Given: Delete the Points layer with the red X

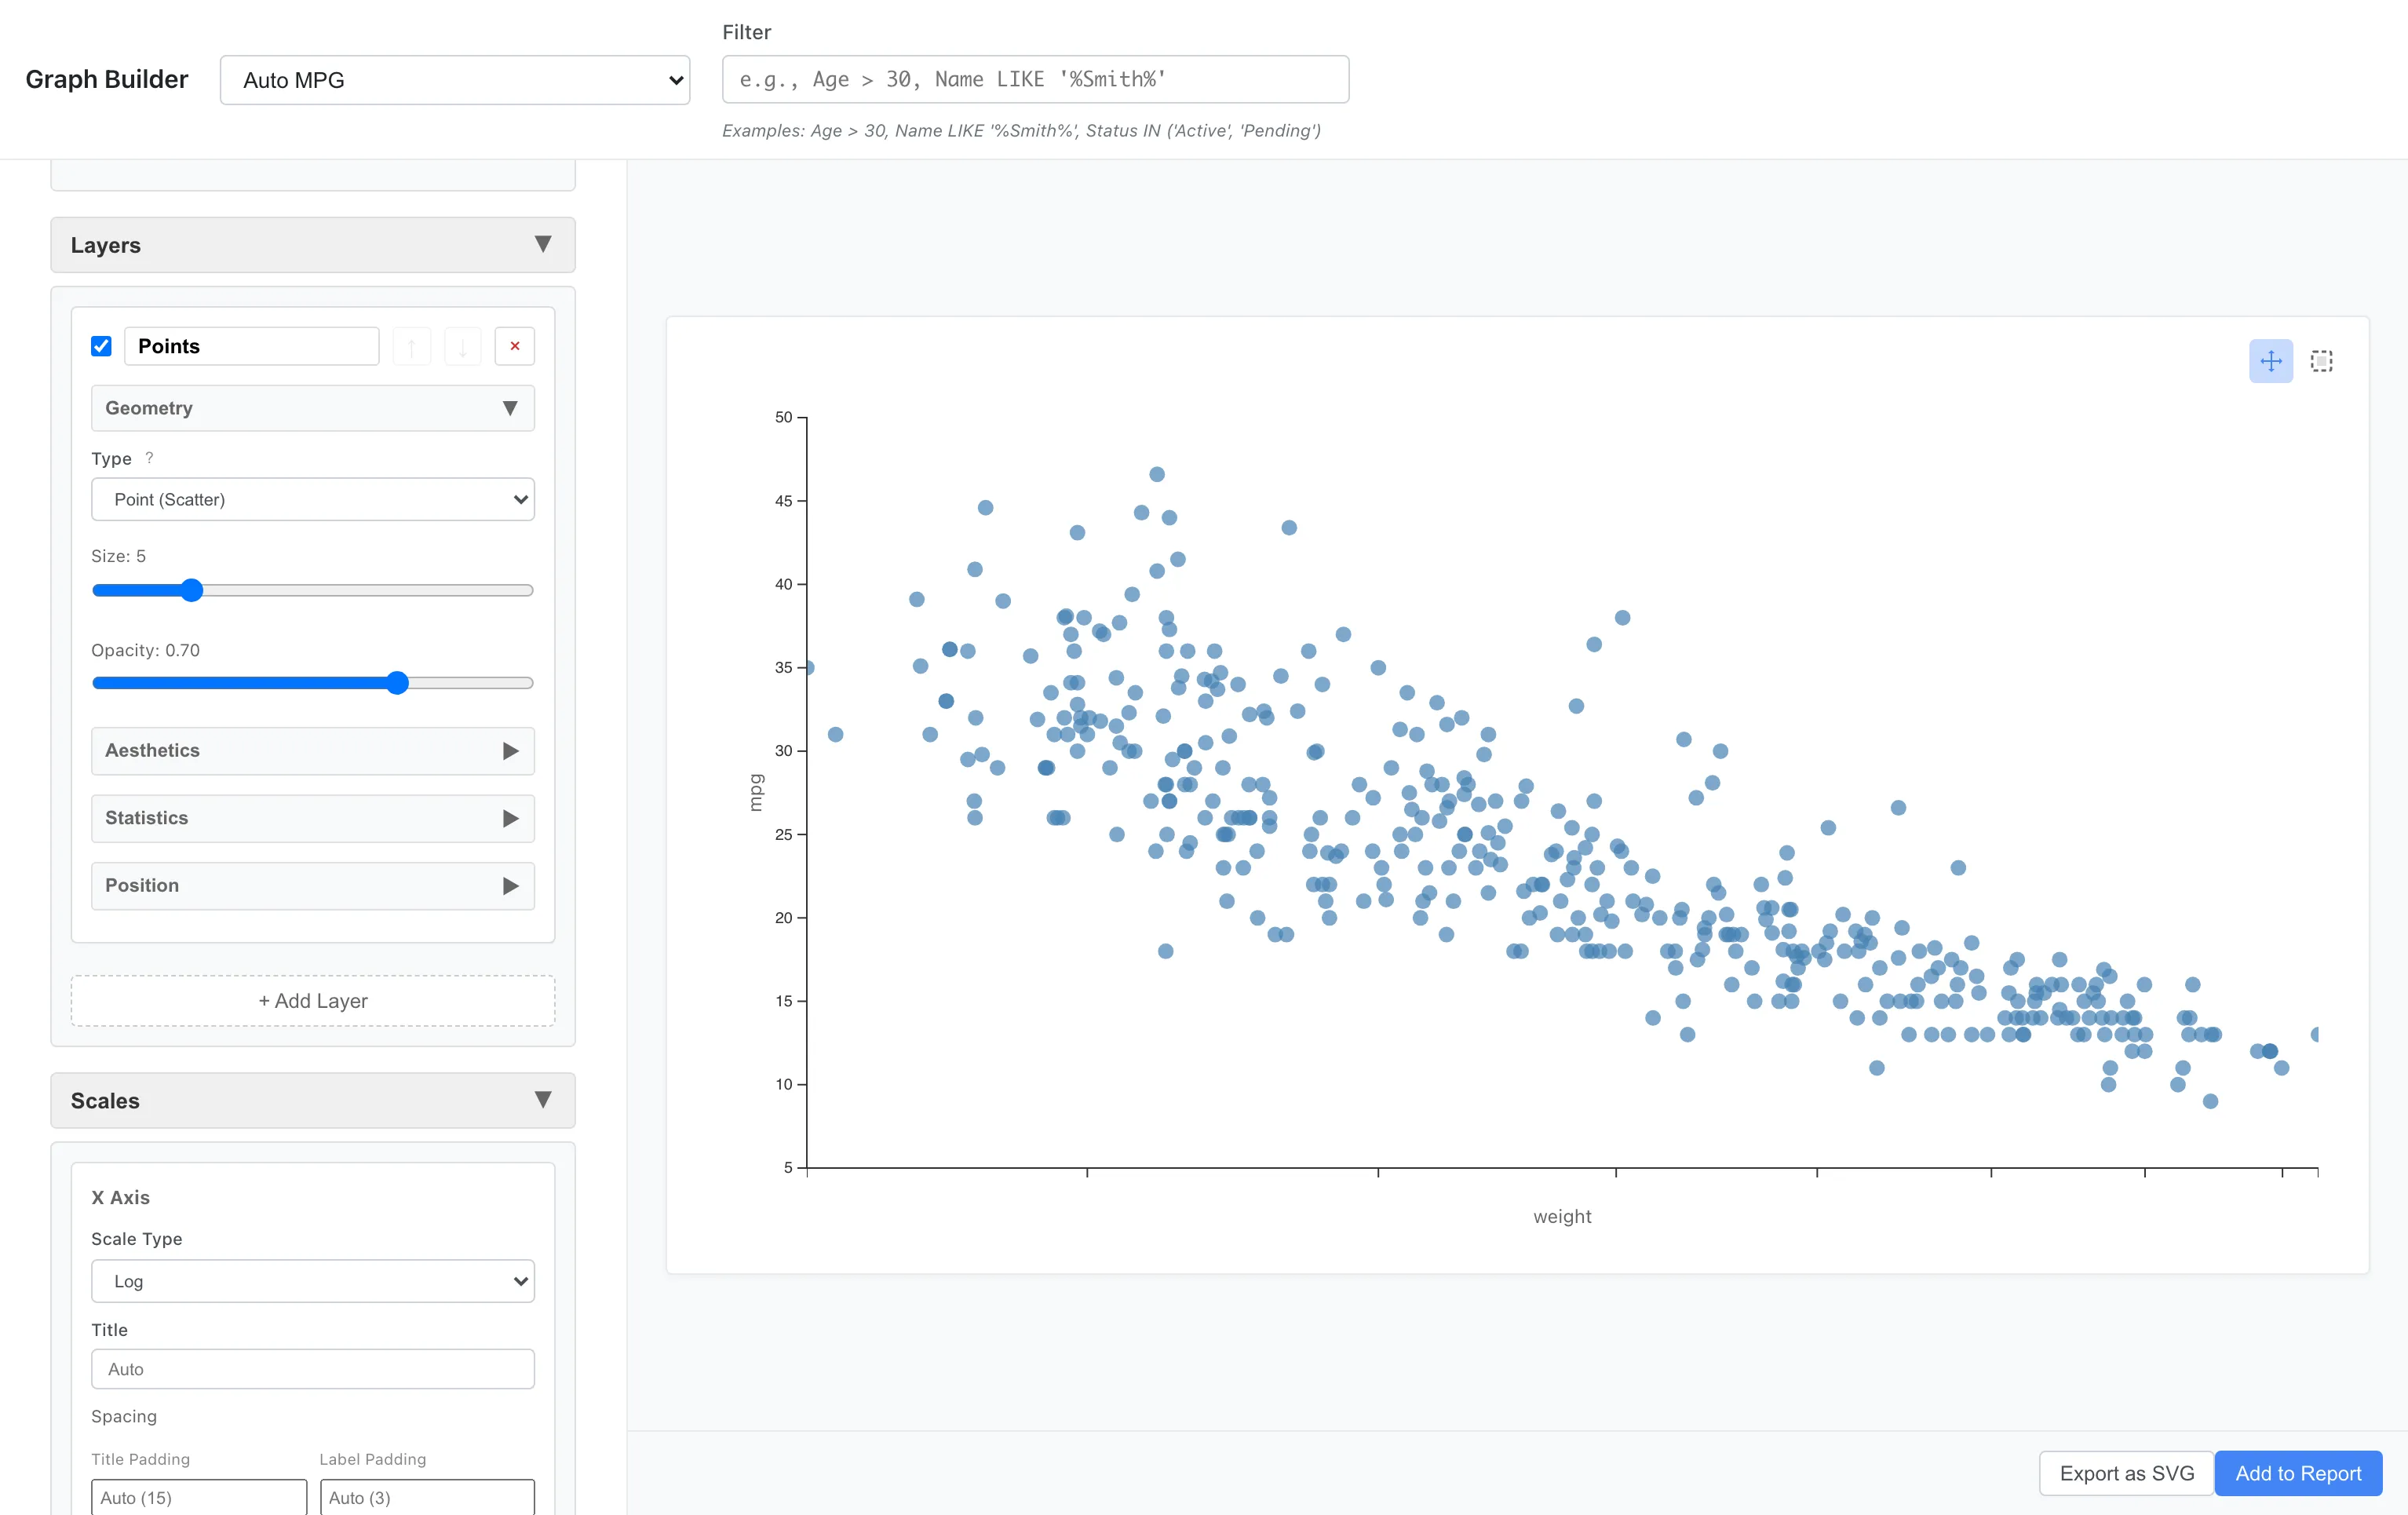Looking at the screenshot, I should click(x=515, y=345).
